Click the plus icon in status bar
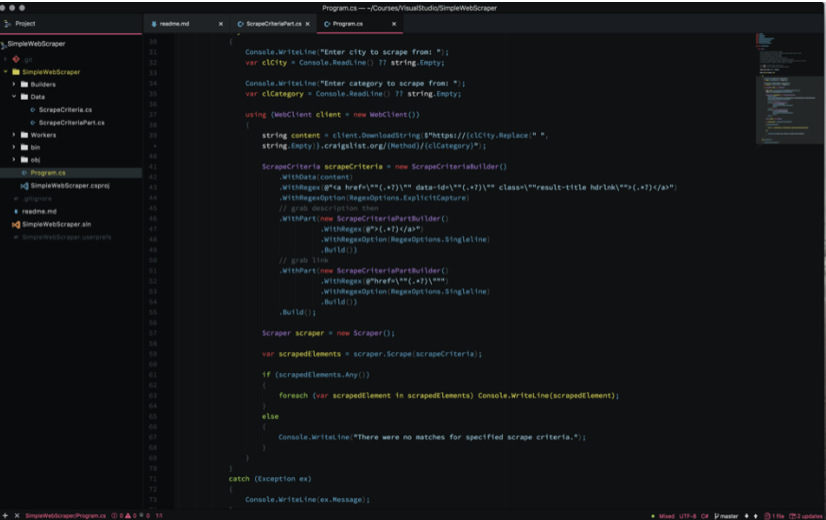The image size is (826, 520). click(x=5, y=516)
